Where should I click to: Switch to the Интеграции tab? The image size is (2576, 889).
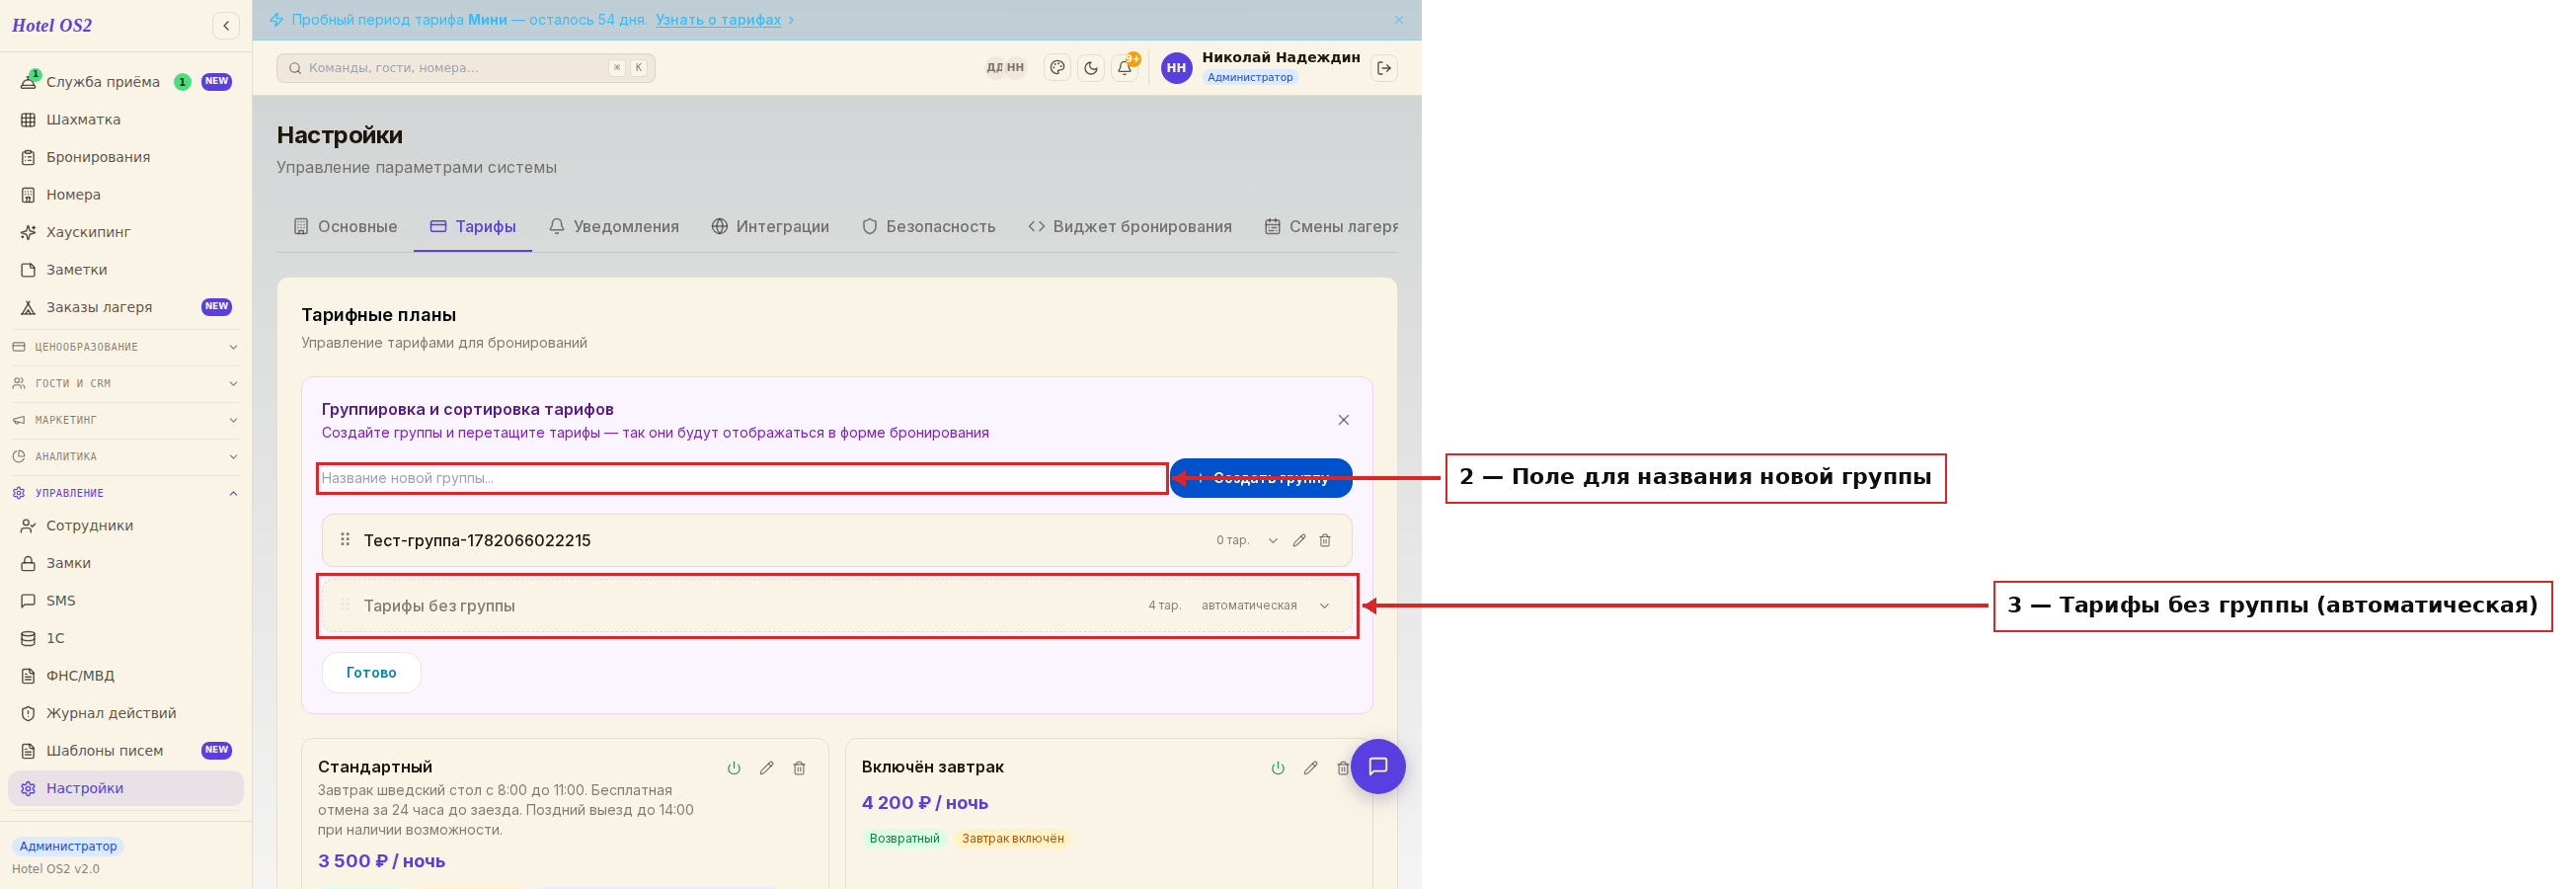770,227
